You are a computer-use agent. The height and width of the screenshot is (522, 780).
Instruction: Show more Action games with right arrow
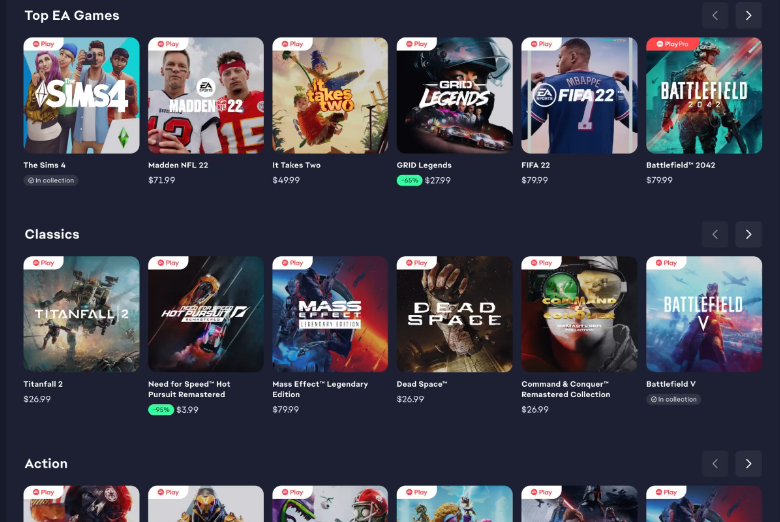(x=748, y=464)
